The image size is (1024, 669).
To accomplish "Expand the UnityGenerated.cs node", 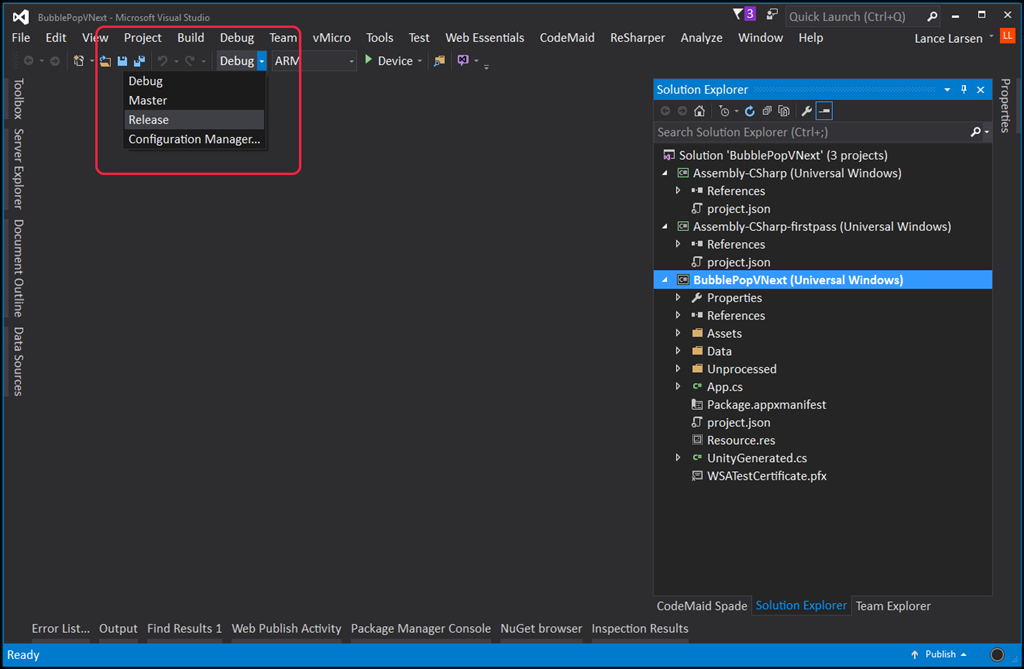I will pos(679,458).
